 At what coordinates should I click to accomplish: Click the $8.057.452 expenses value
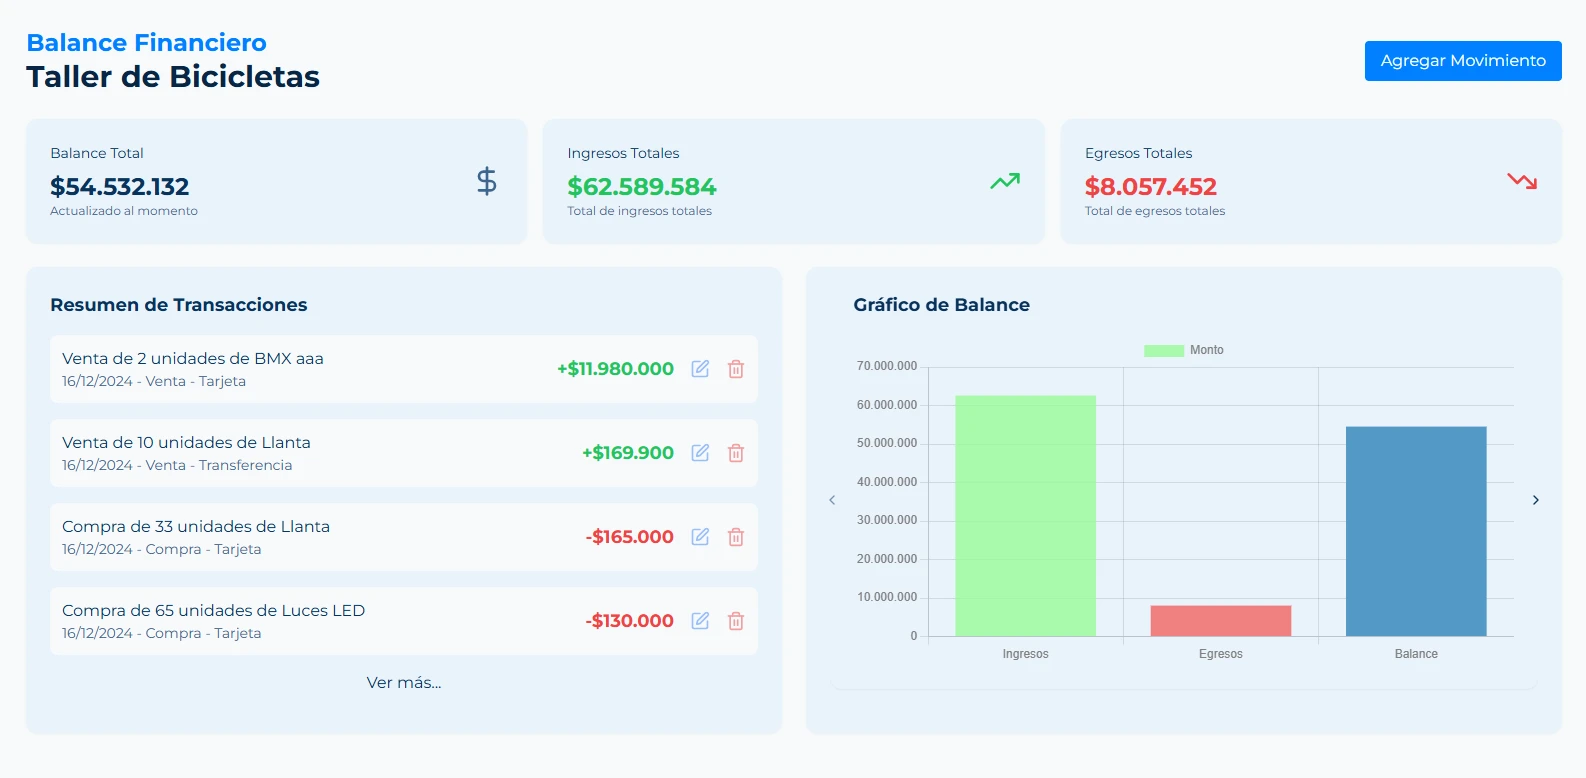1151,187
